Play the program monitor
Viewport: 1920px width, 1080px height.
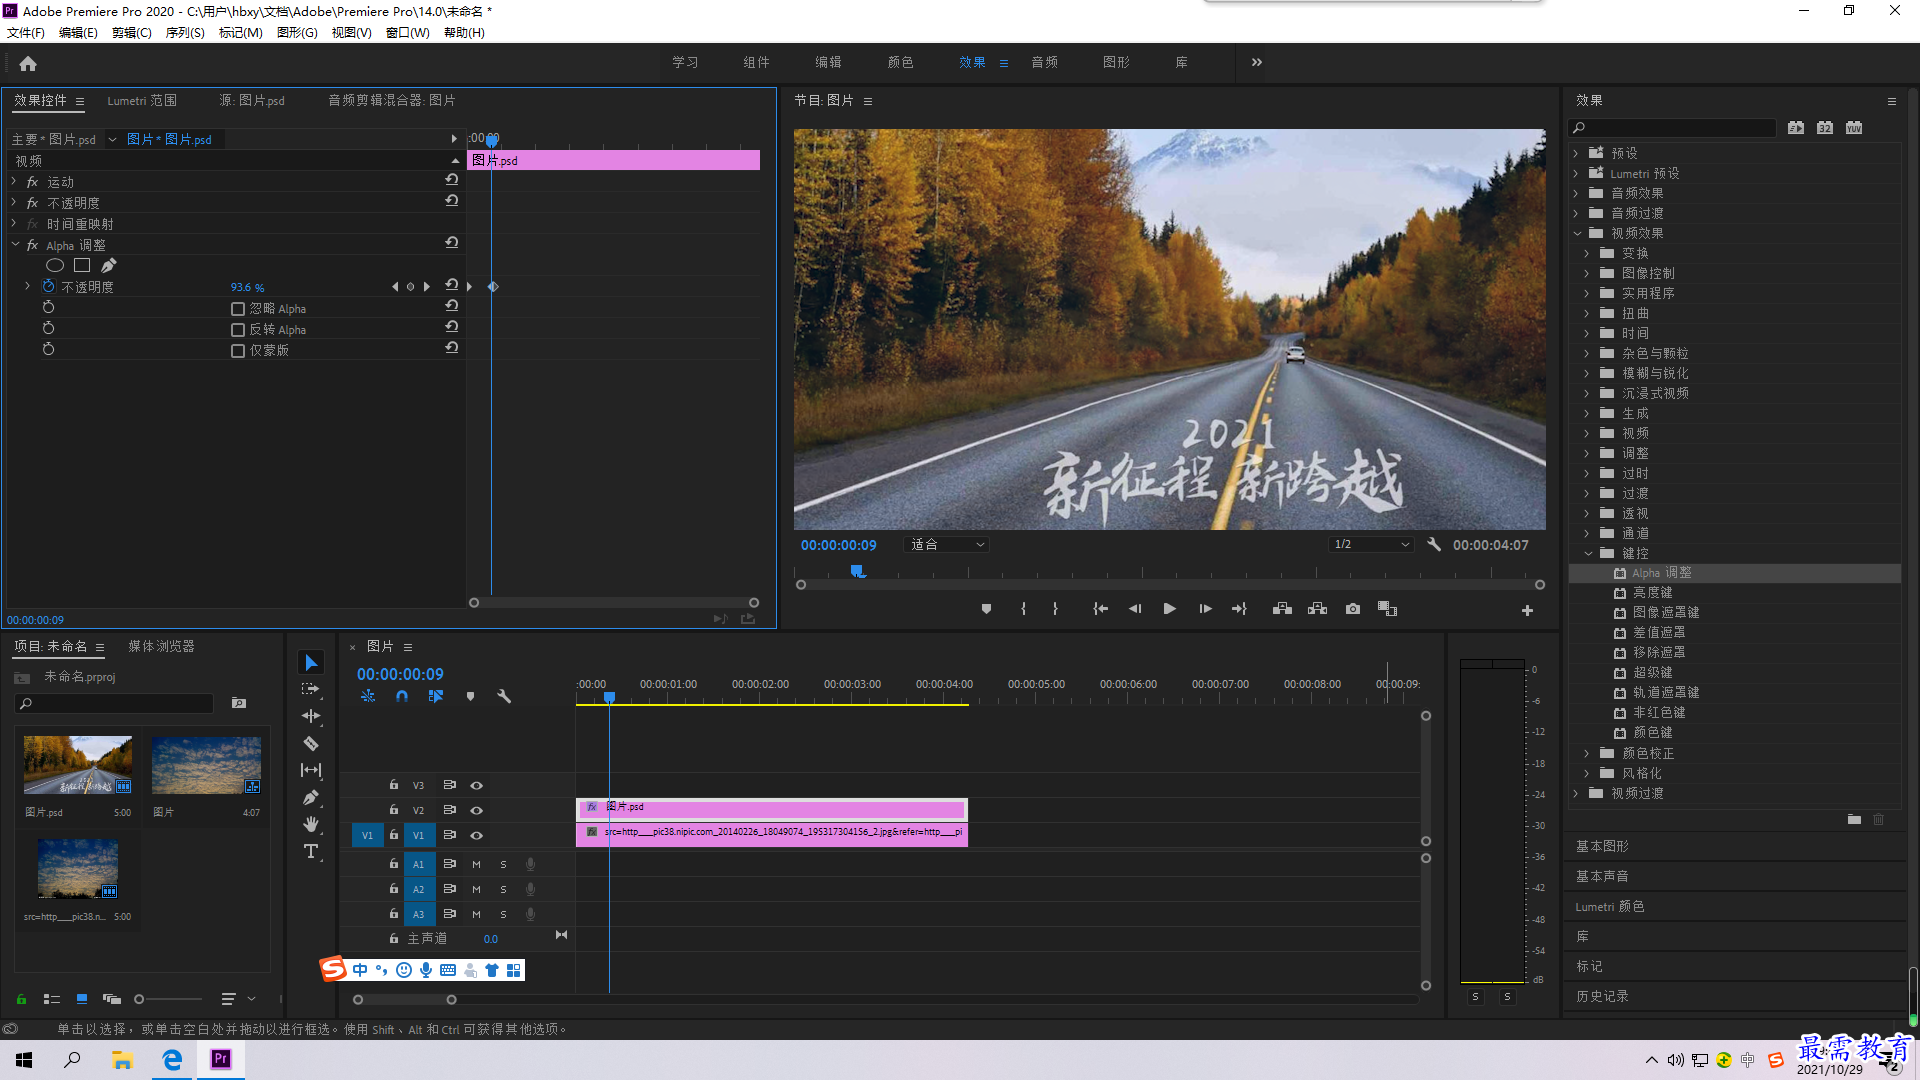tap(1169, 609)
